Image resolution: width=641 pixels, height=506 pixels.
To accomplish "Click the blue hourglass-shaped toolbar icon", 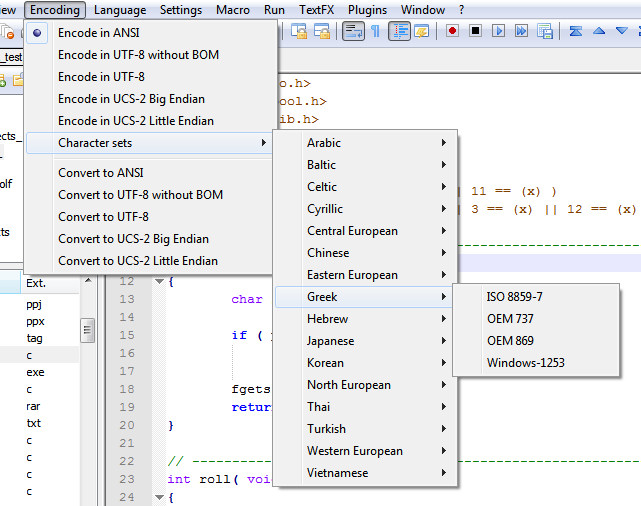I will [x=576, y=31].
